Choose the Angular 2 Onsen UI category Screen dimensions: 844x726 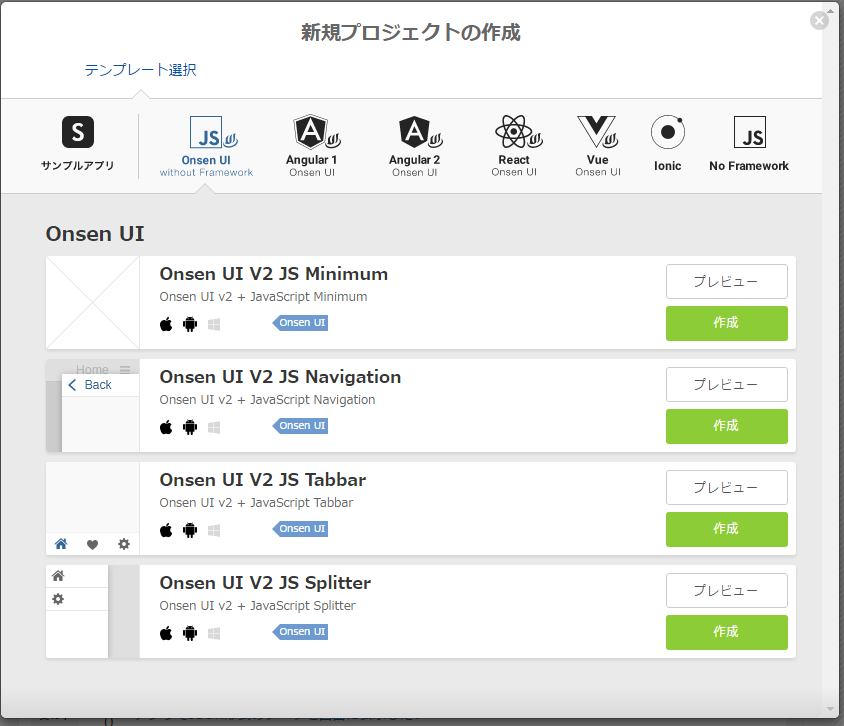tap(414, 146)
